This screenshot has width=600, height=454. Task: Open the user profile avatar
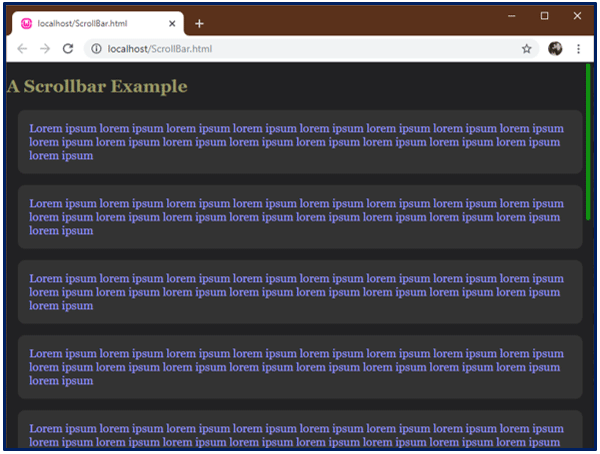coord(555,49)
